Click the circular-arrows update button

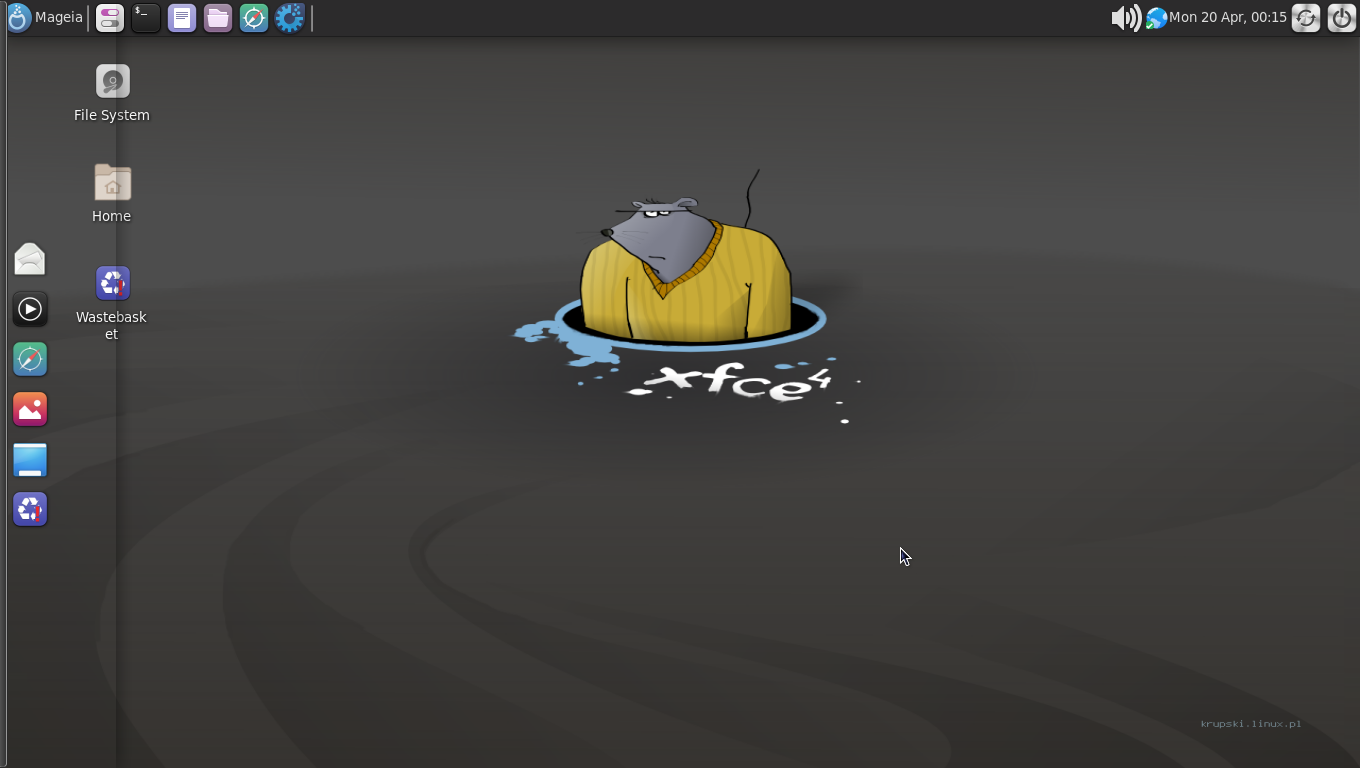point(1306,17)
